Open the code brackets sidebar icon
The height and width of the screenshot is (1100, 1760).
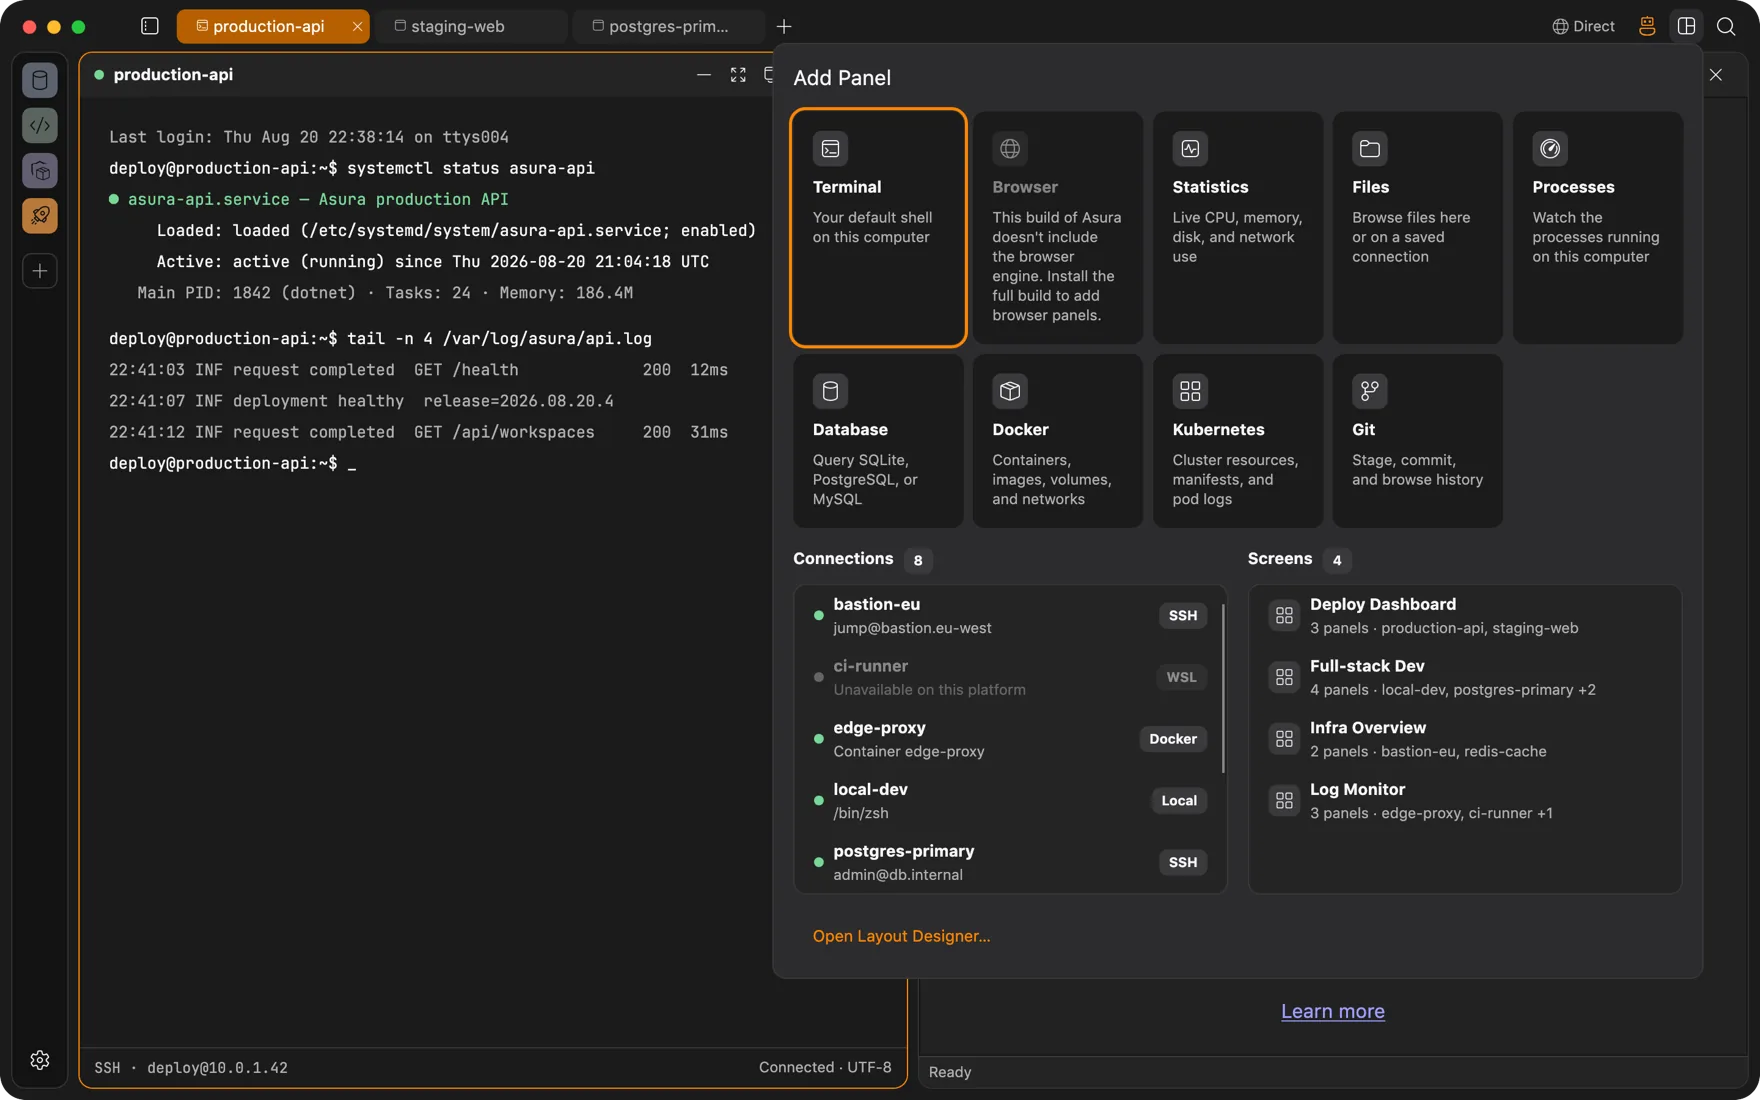pyautogui.click(x=40, y=125)
